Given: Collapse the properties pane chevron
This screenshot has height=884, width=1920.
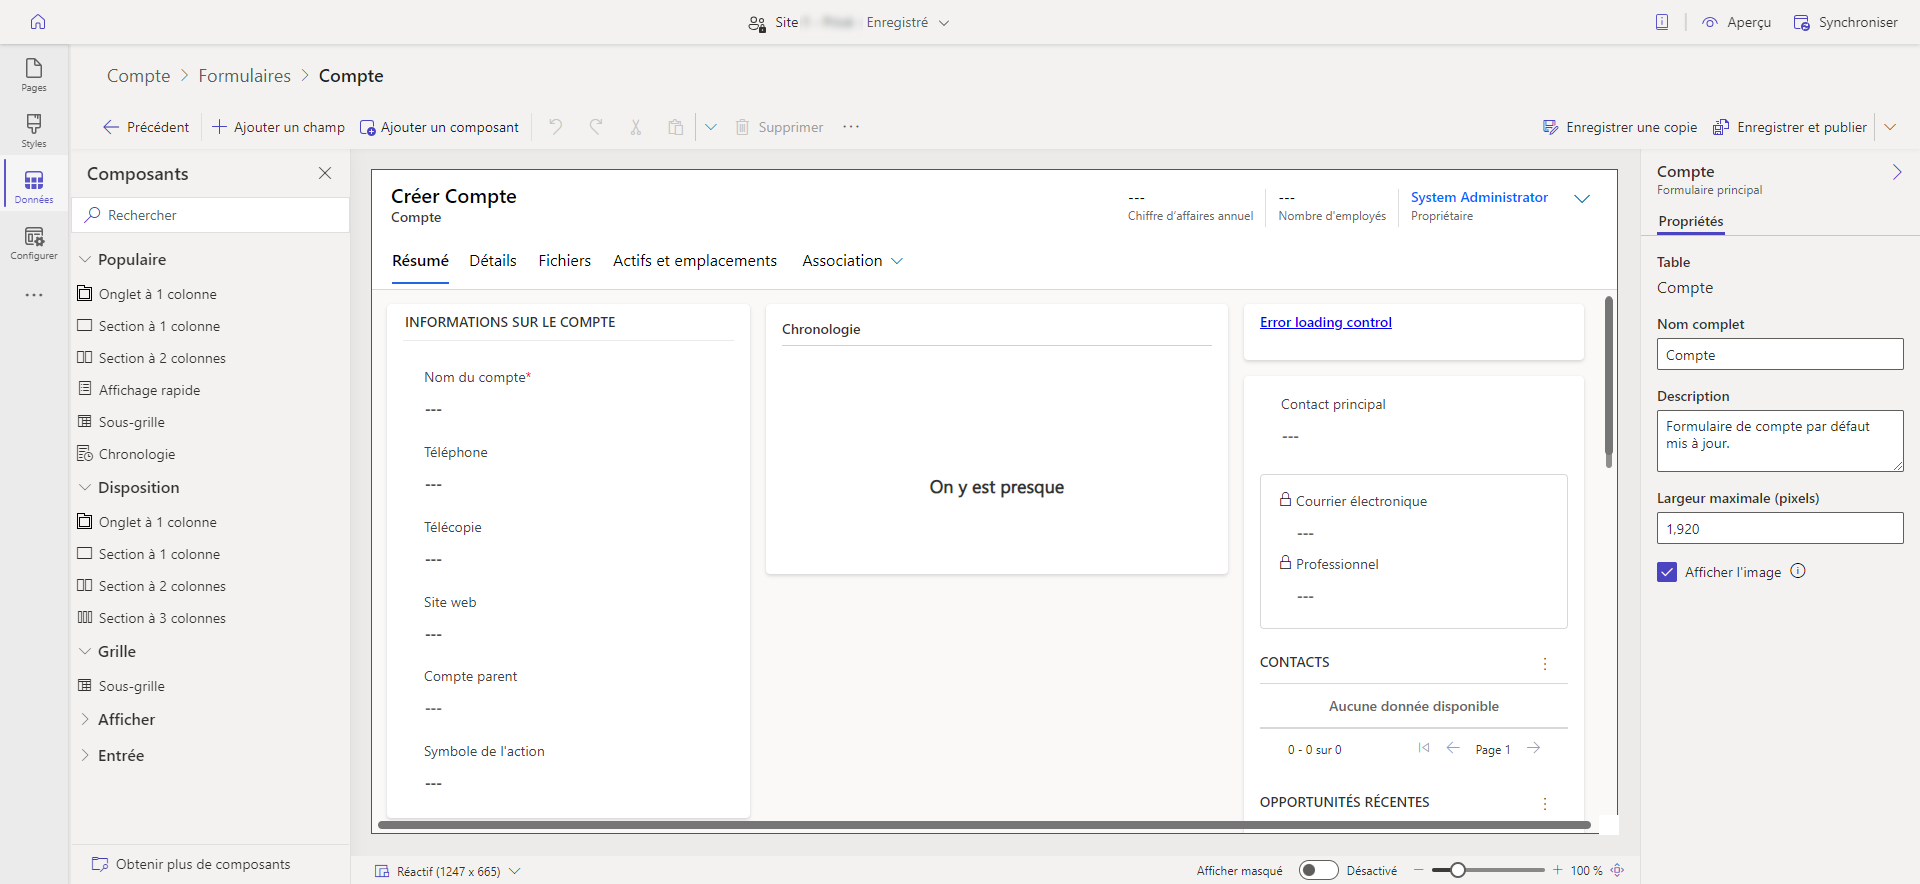Looking at the screenshot, I should click(1897, 172).
